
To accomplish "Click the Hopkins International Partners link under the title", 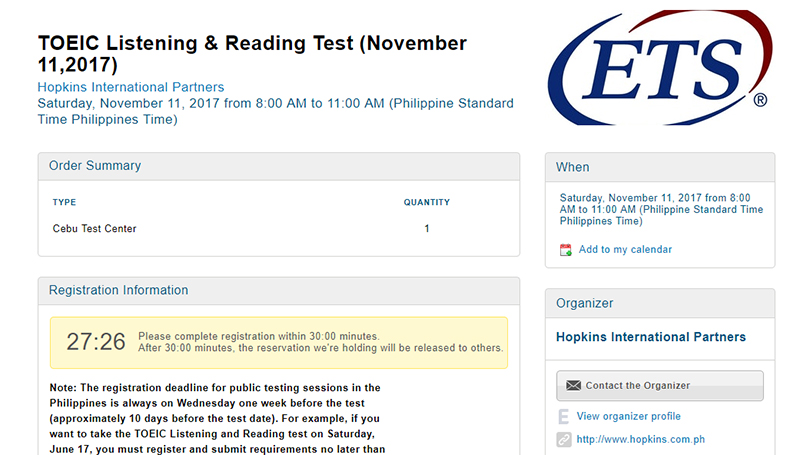I will click(131, 87).
